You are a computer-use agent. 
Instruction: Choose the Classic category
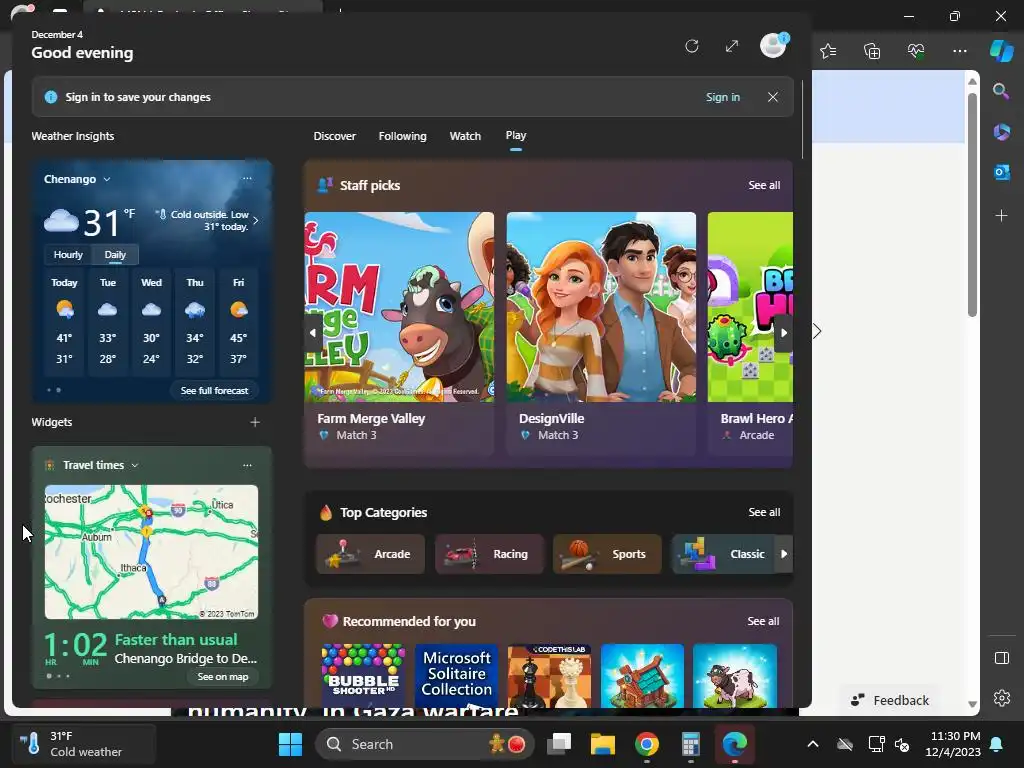click(724, 554)
